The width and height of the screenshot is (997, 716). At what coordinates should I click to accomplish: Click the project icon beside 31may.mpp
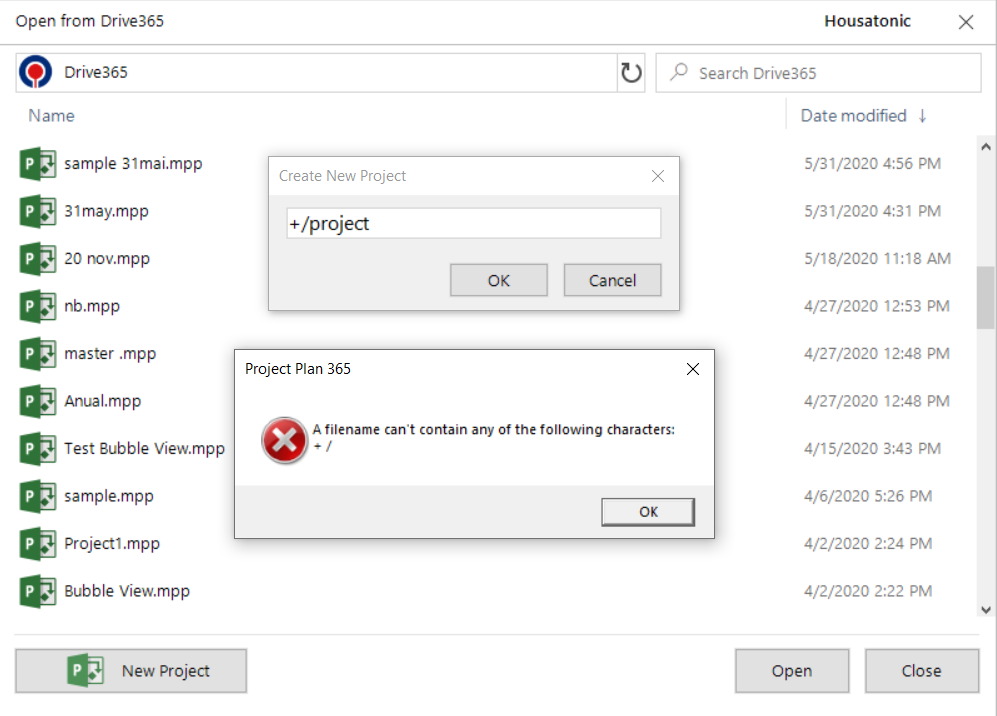(x=38, y=211)
